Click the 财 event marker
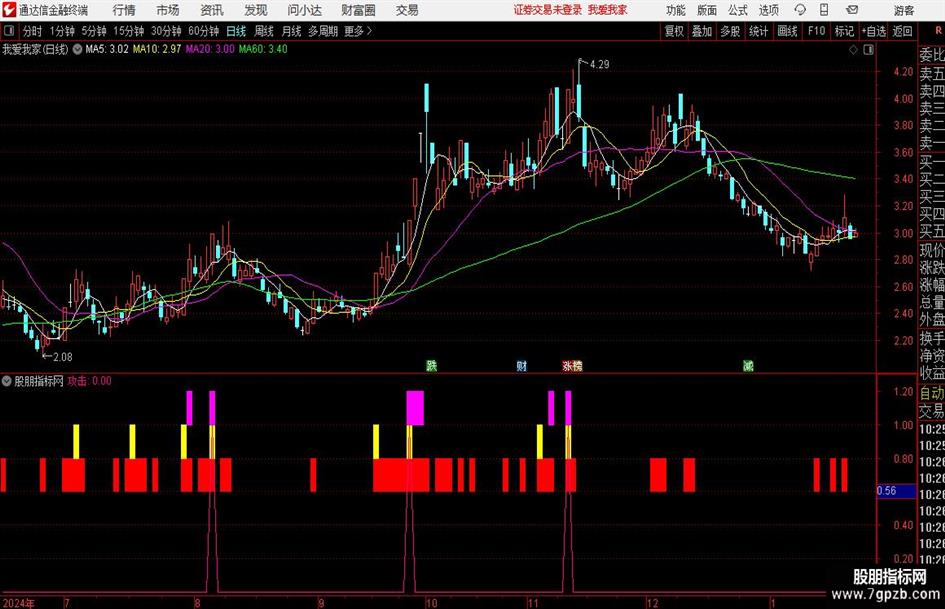The height and width of the screenshot is (609, 945). 522,365
